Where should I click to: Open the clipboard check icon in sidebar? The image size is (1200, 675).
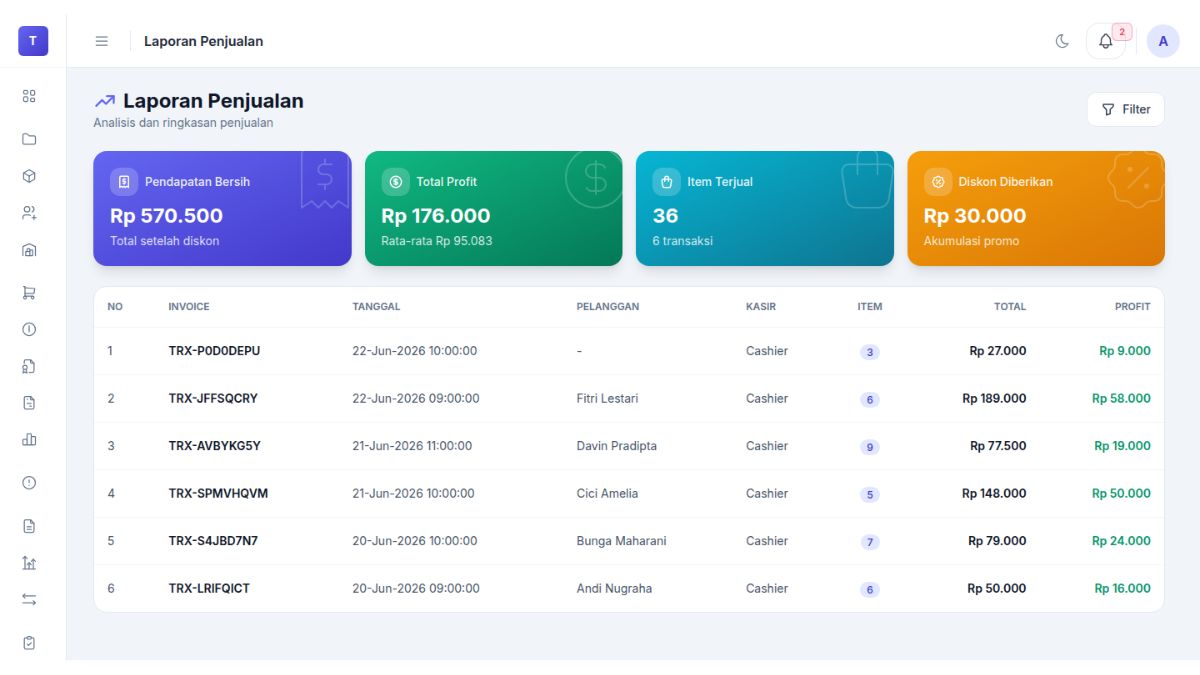click(29, 643)
